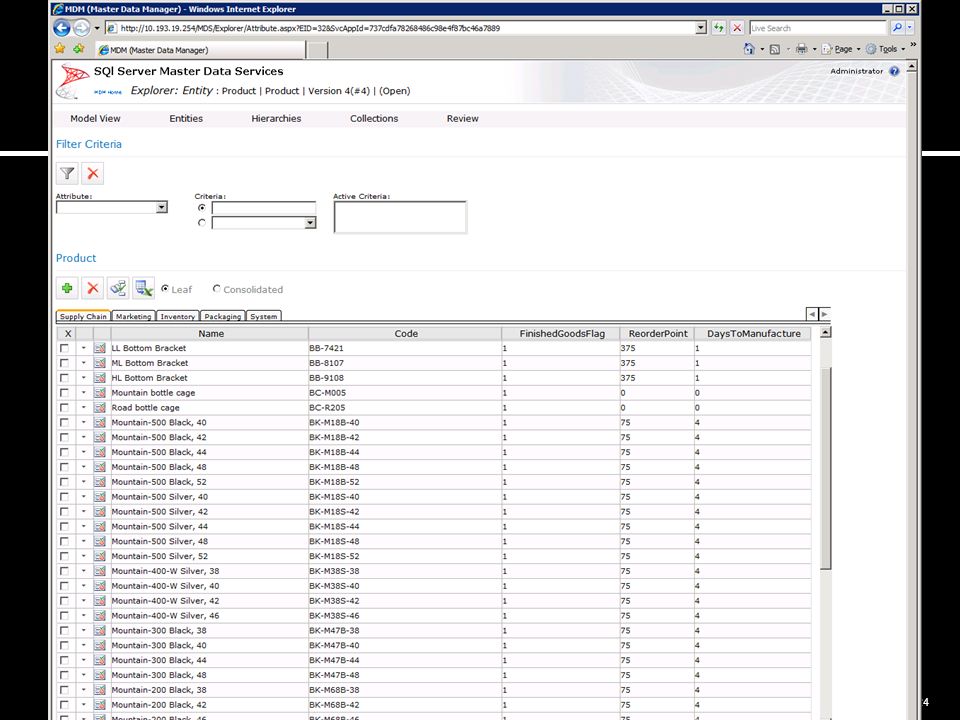Open row menu arrow for Mountain-500 Black, 42
Viewport: 960px width, 720px height.
pyautogui.click(x=84, y=437)
